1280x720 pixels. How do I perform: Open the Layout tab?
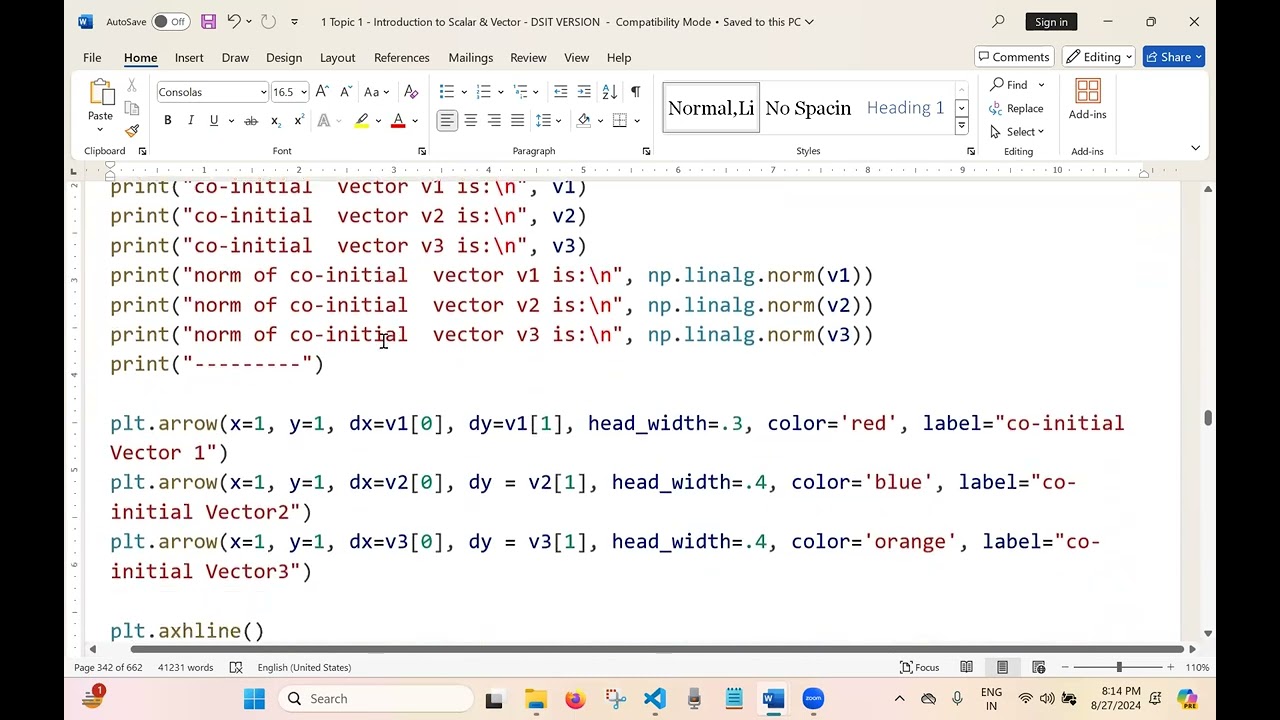click(337, 57)
